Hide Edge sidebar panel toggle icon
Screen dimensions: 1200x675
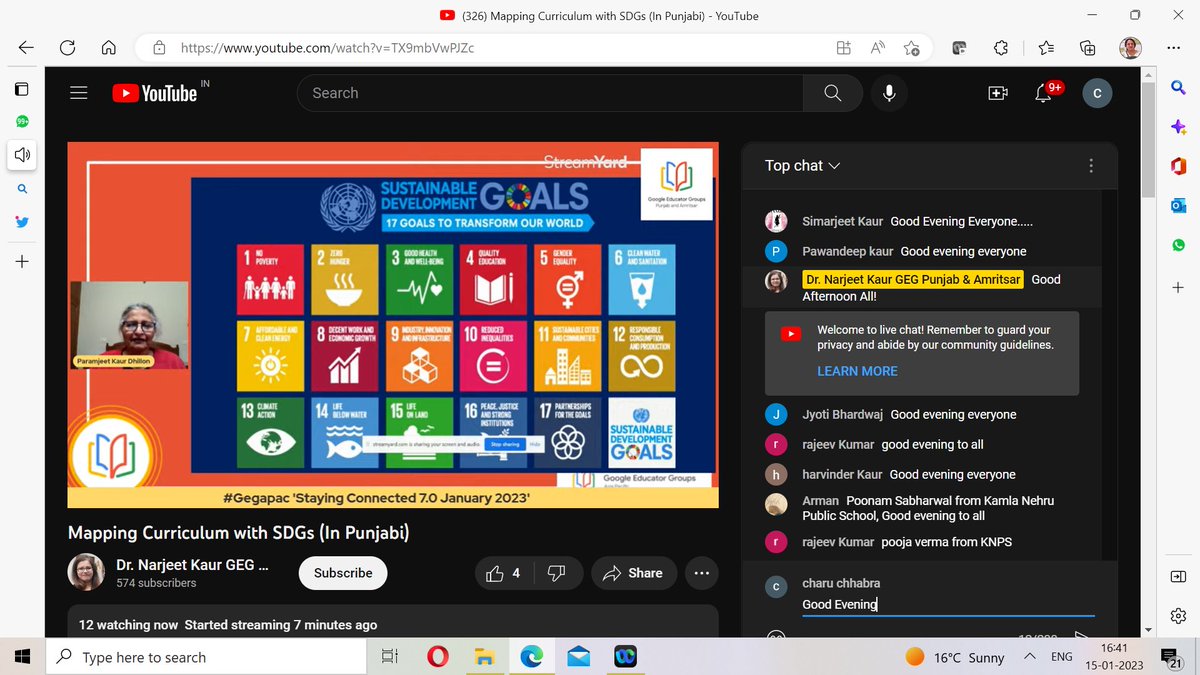click(1178, 577)
